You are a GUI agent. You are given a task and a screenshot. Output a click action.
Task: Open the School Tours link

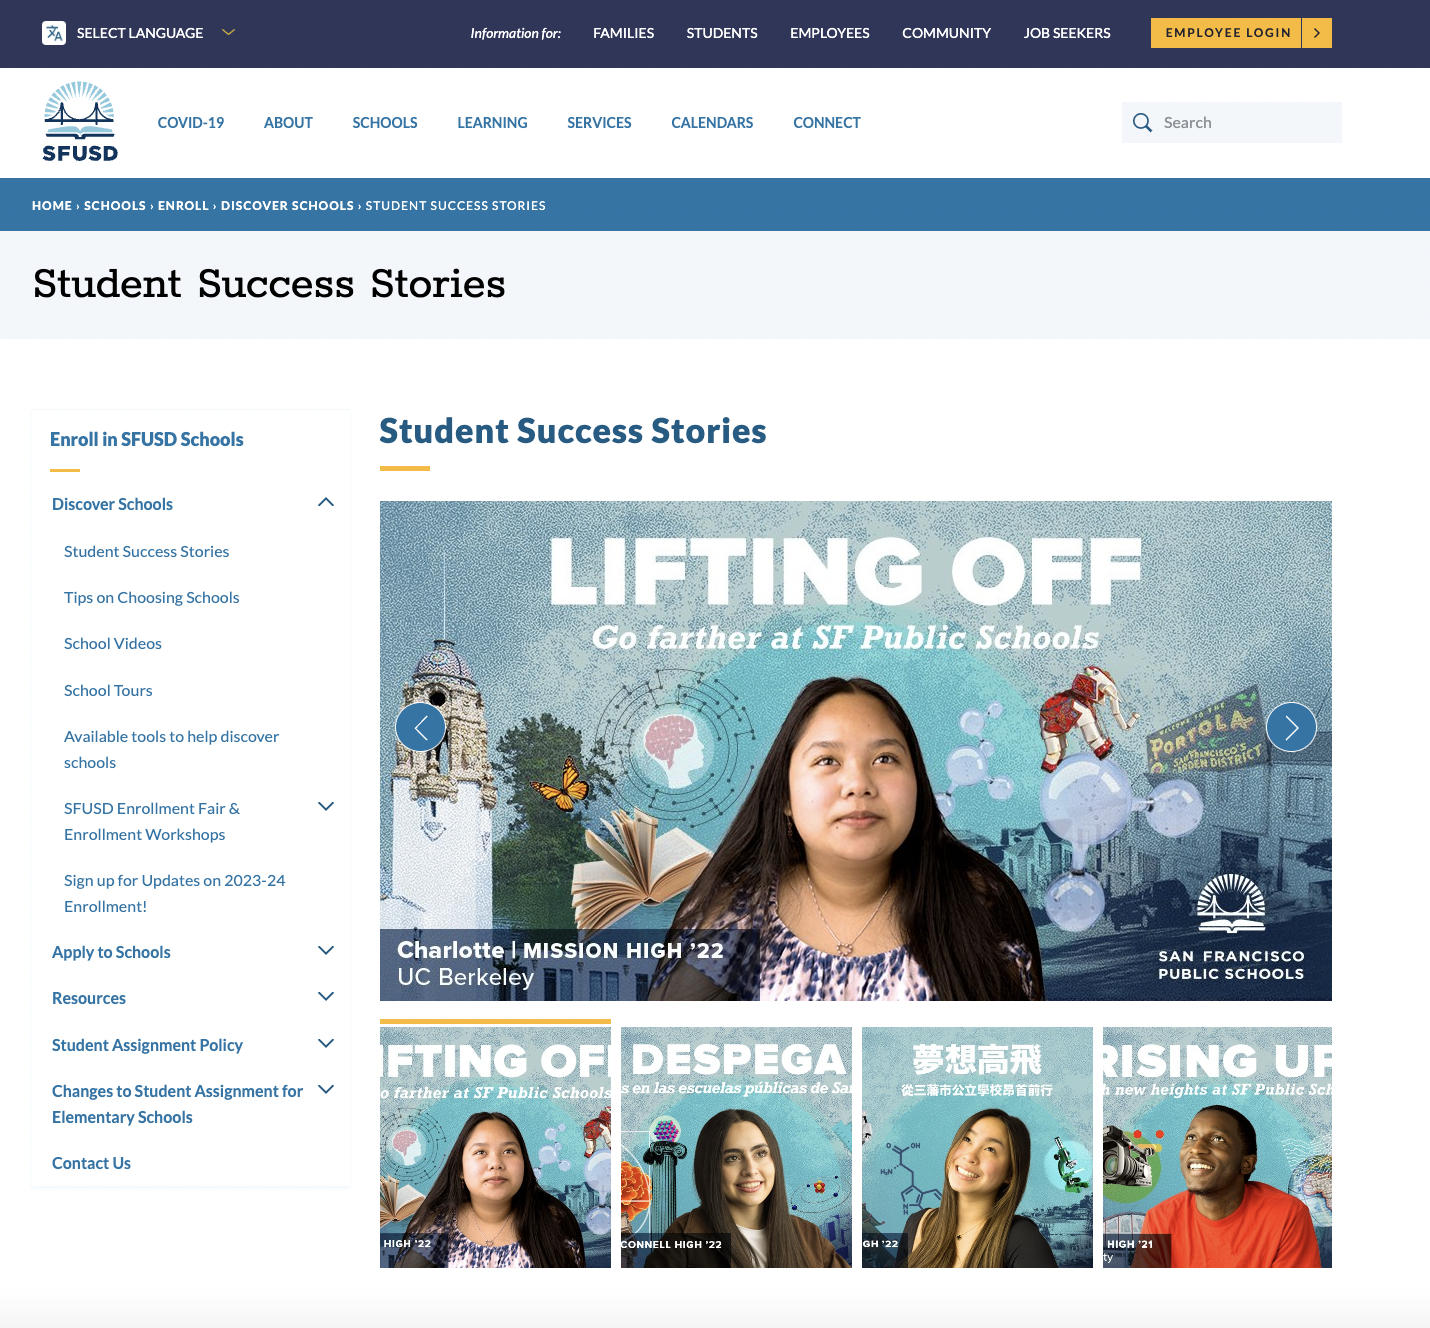(108, 690)
